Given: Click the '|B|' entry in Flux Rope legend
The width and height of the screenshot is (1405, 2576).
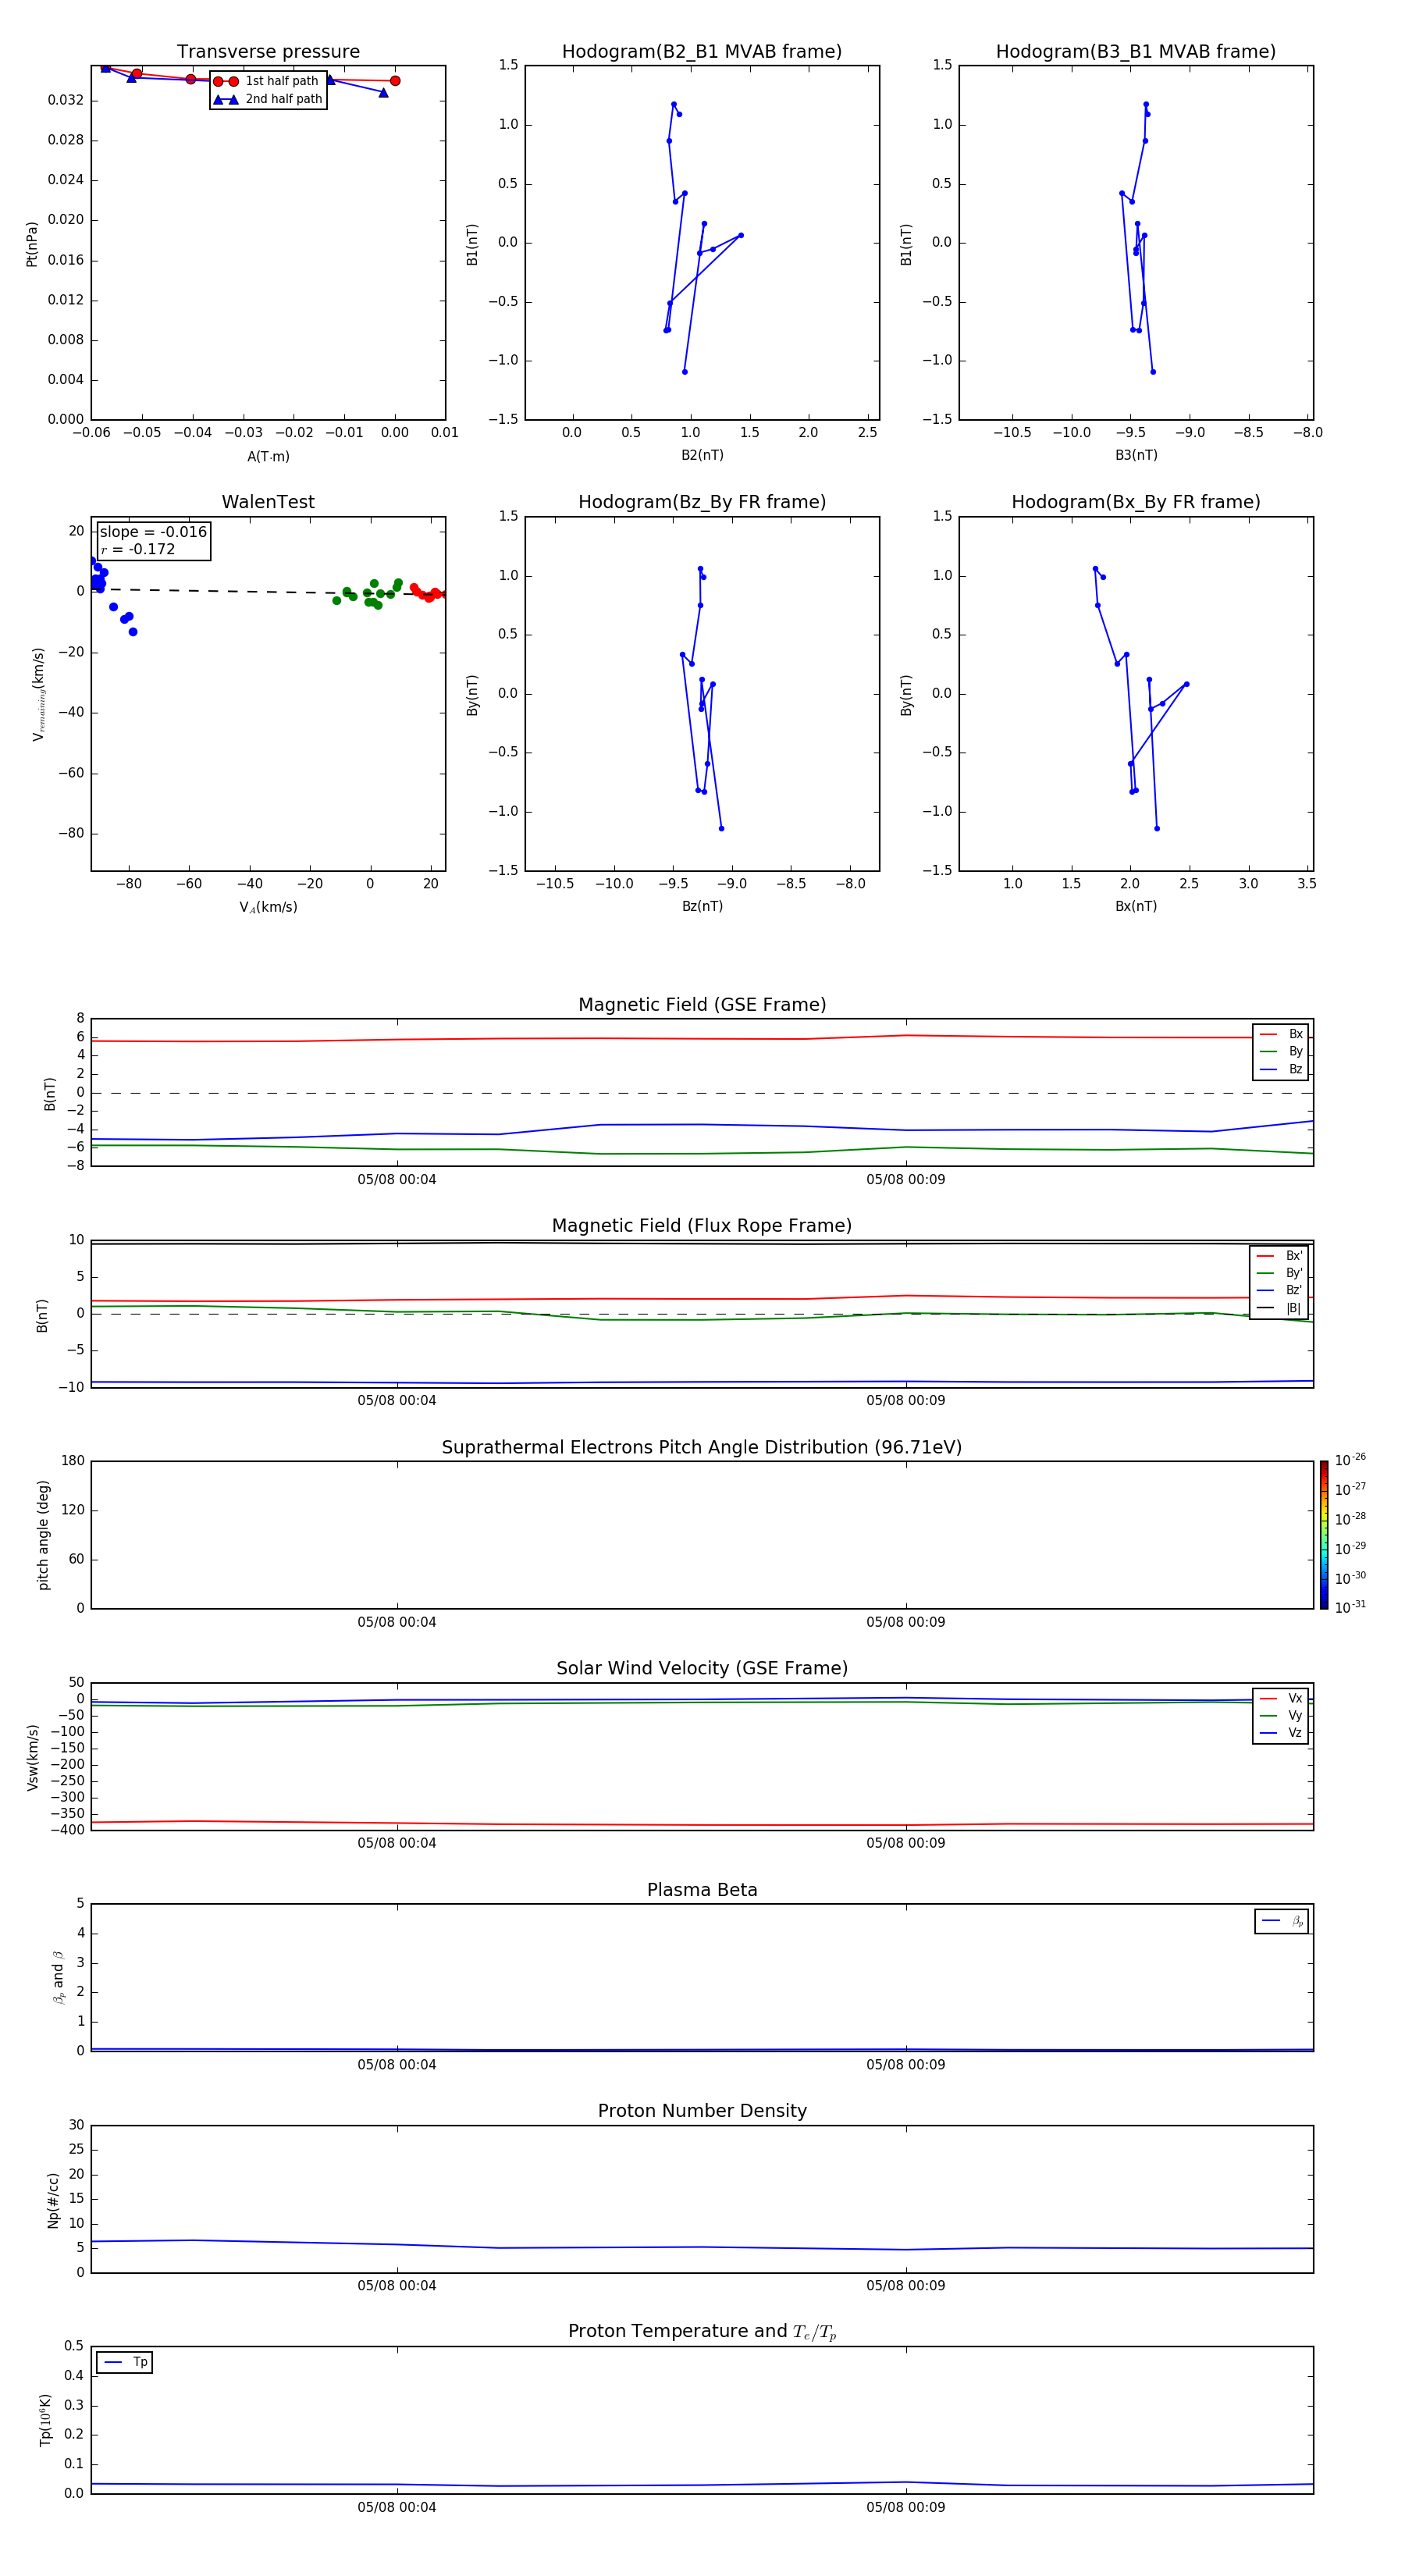Looking at the screenshot, I should coord(1280,1308).
